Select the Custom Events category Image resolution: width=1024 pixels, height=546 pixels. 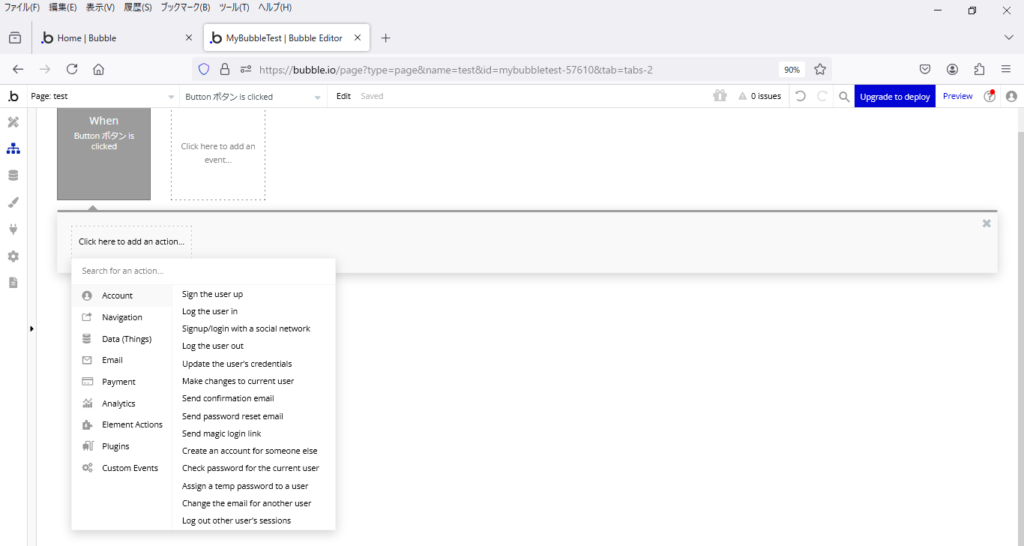[x=121, y=468]
